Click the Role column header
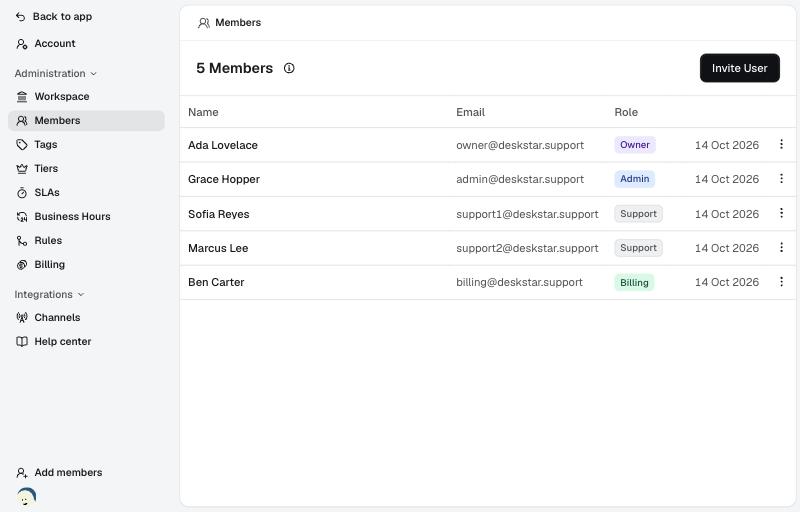Screen dimensions: 800x512 [626, 112]
